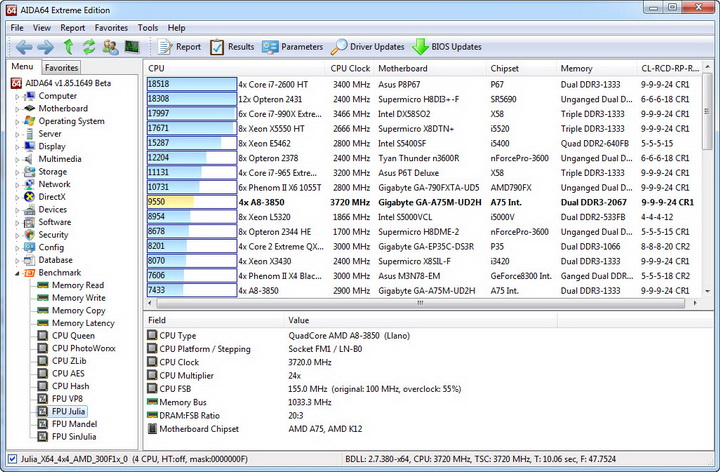The height and width of the screenshot is (472, 720).
Task: Sort results by Motherboard column header
Action: (x=430, y=68)
